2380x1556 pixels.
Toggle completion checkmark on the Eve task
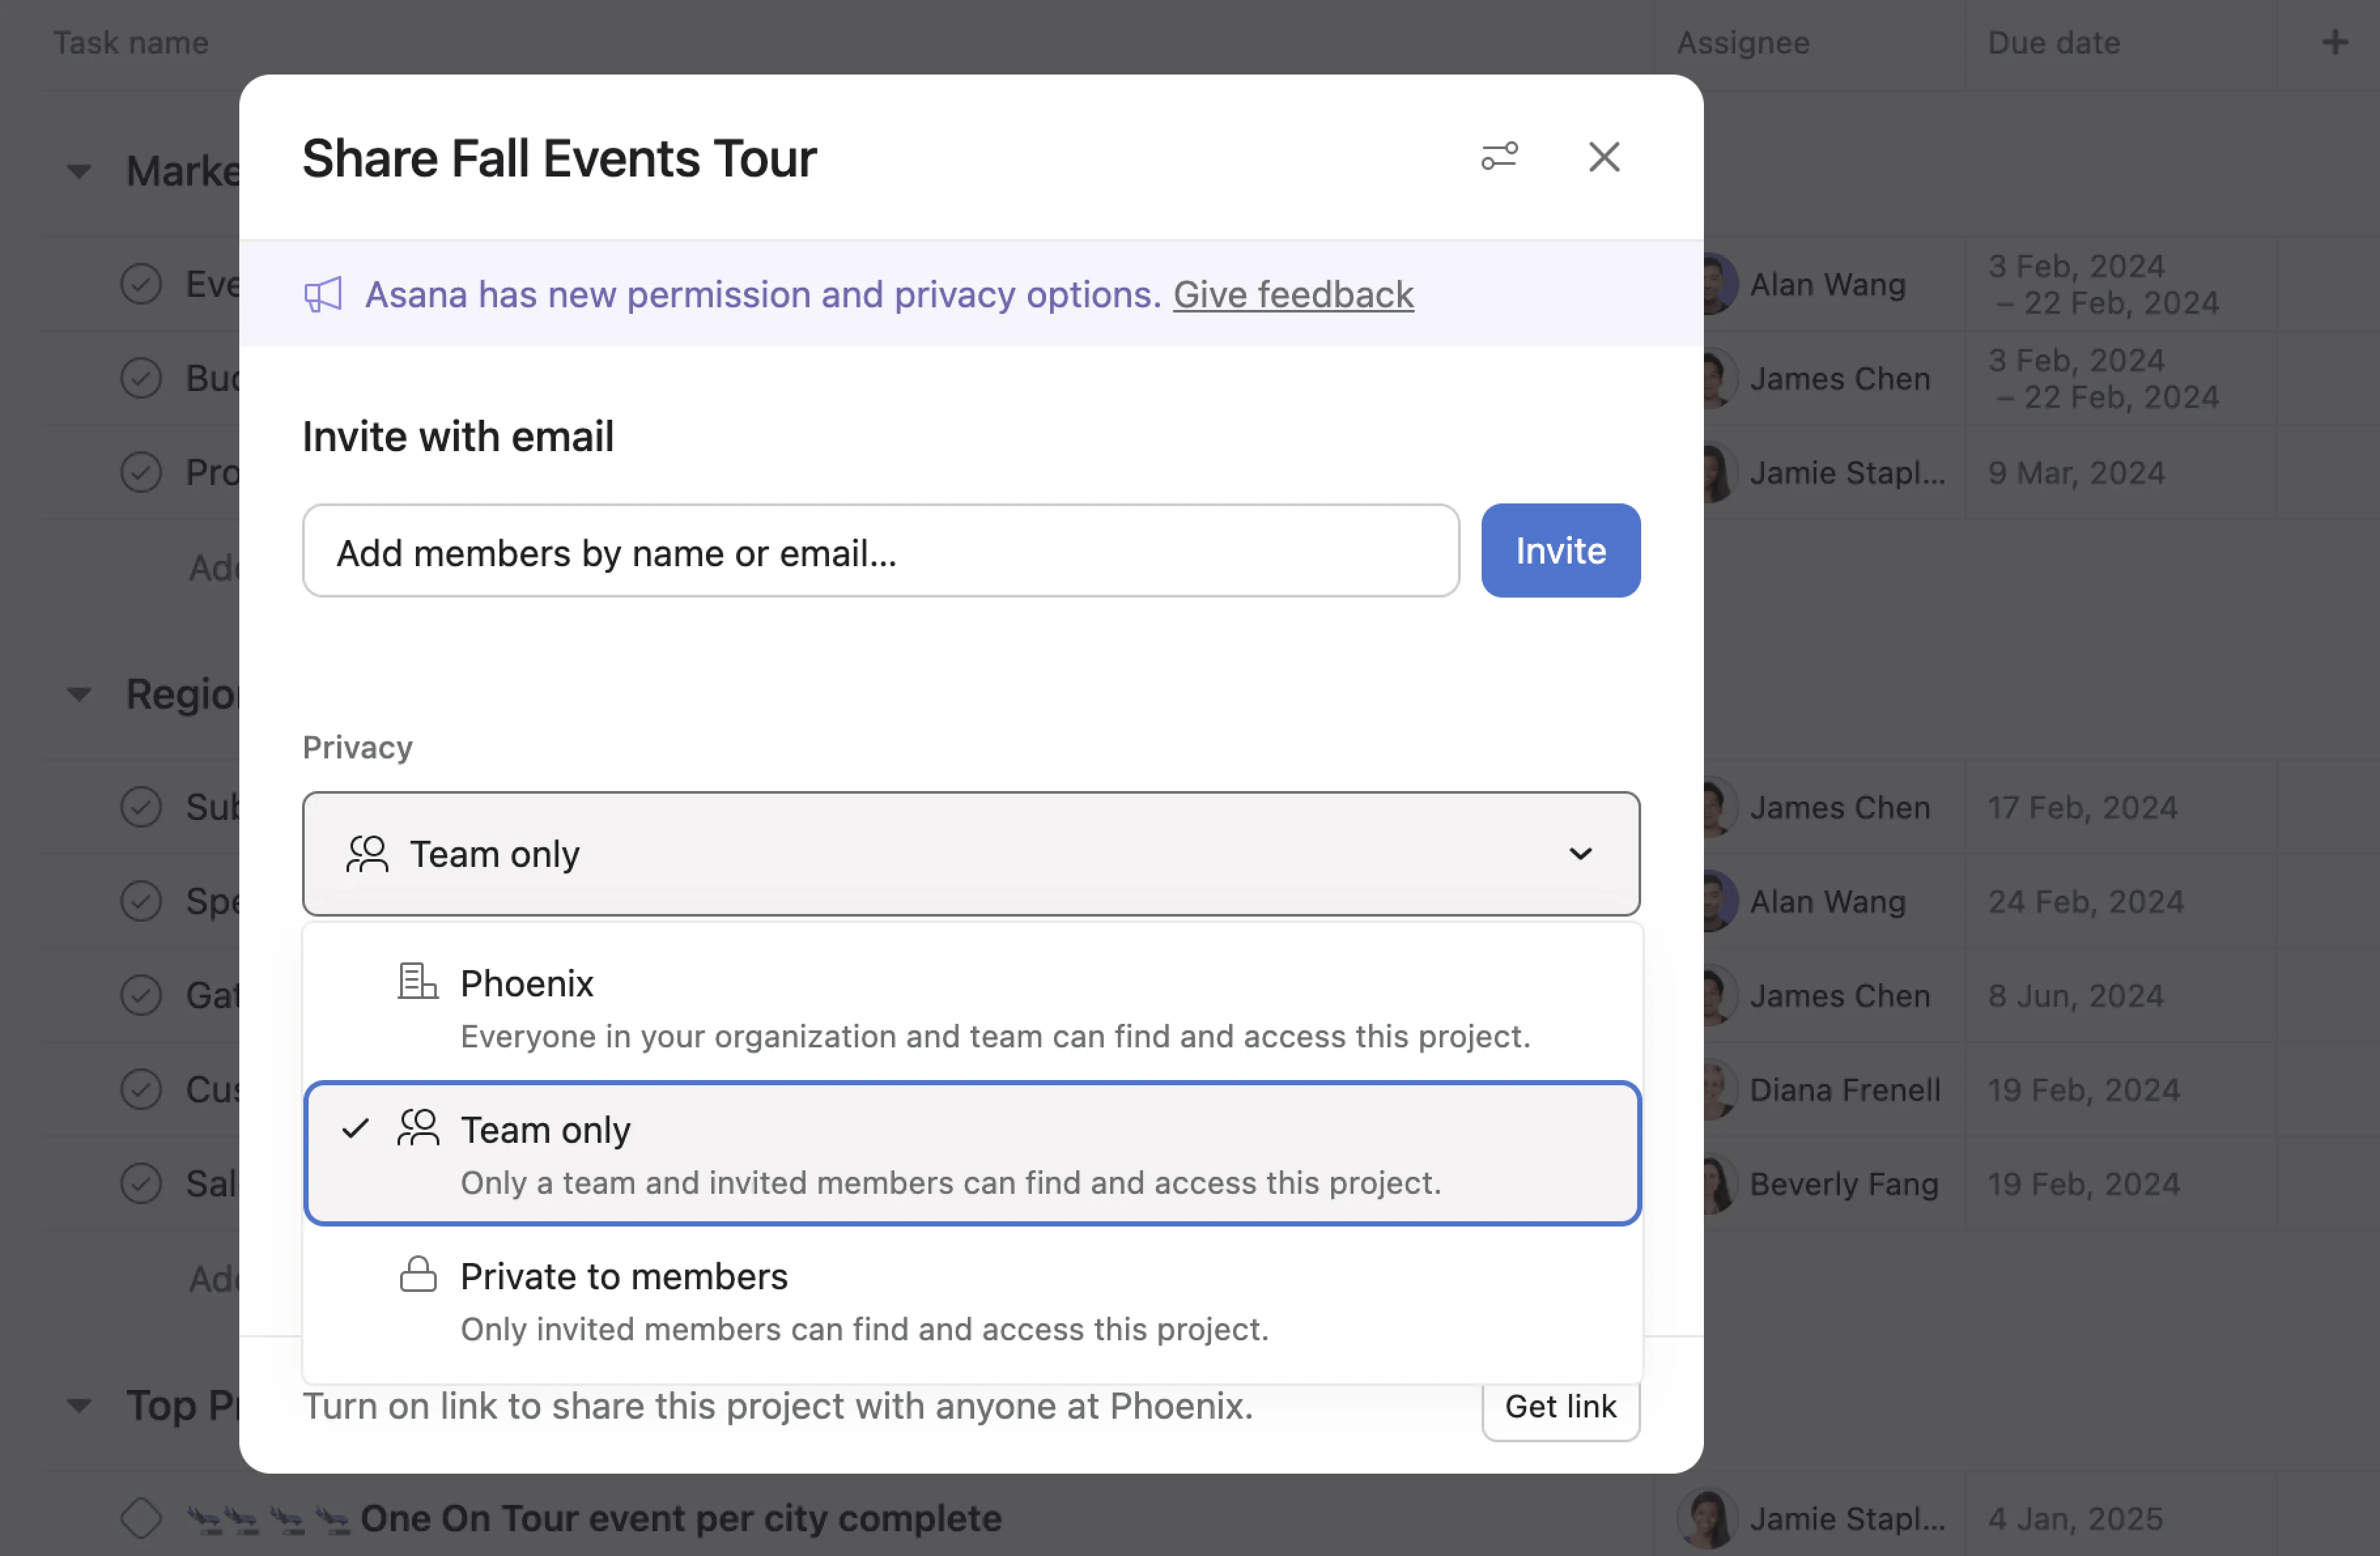pyautogui.click(x=141, y=283)
